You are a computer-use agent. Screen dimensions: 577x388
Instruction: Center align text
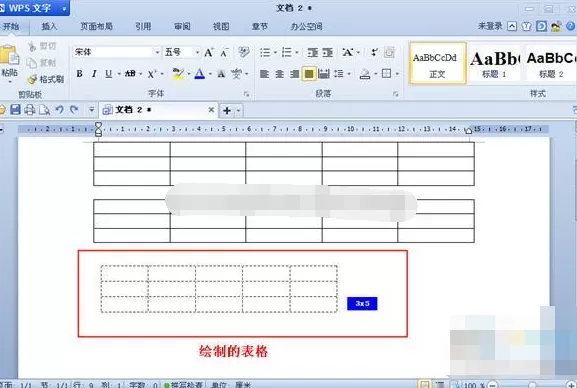point(279,74)
